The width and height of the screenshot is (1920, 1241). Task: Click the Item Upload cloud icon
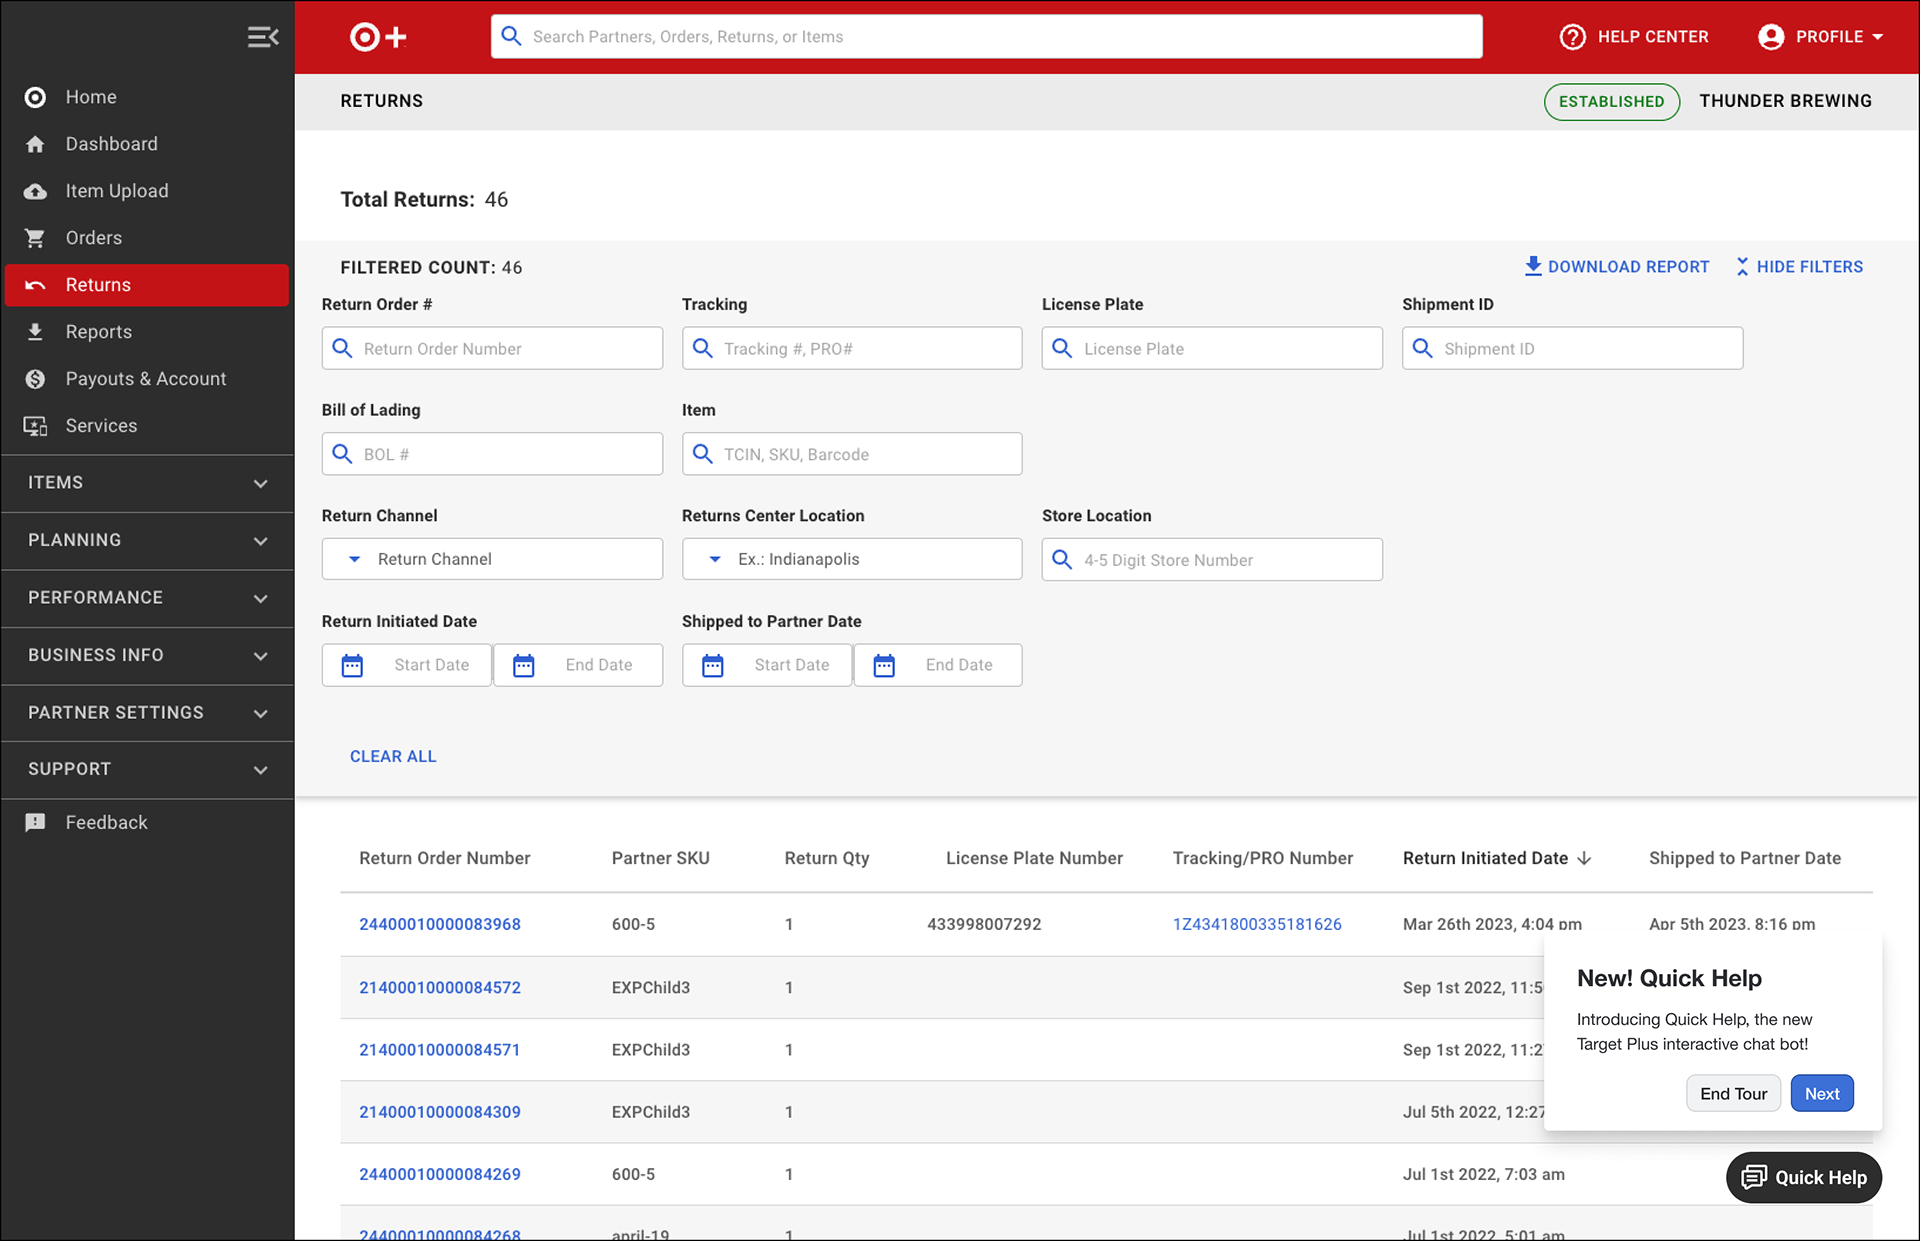35,191
